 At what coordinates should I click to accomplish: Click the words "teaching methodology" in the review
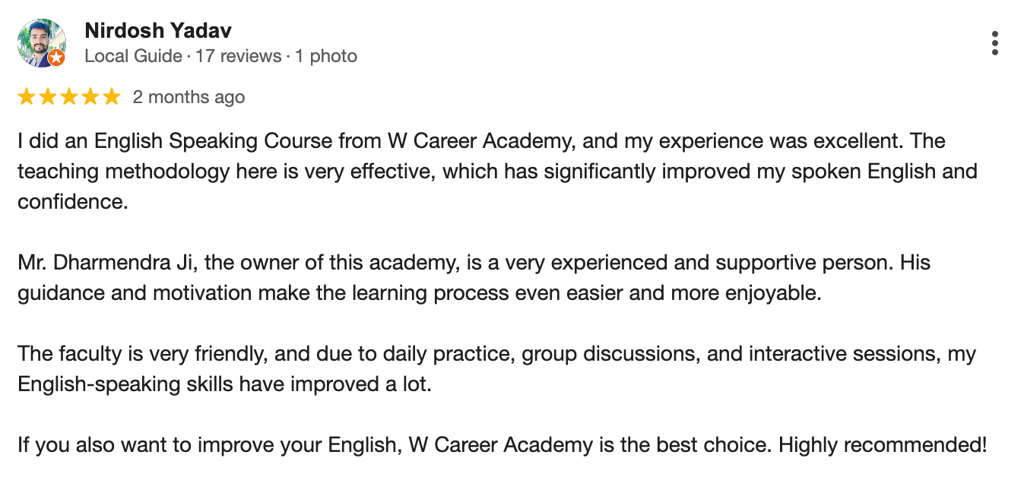(124, 171)
